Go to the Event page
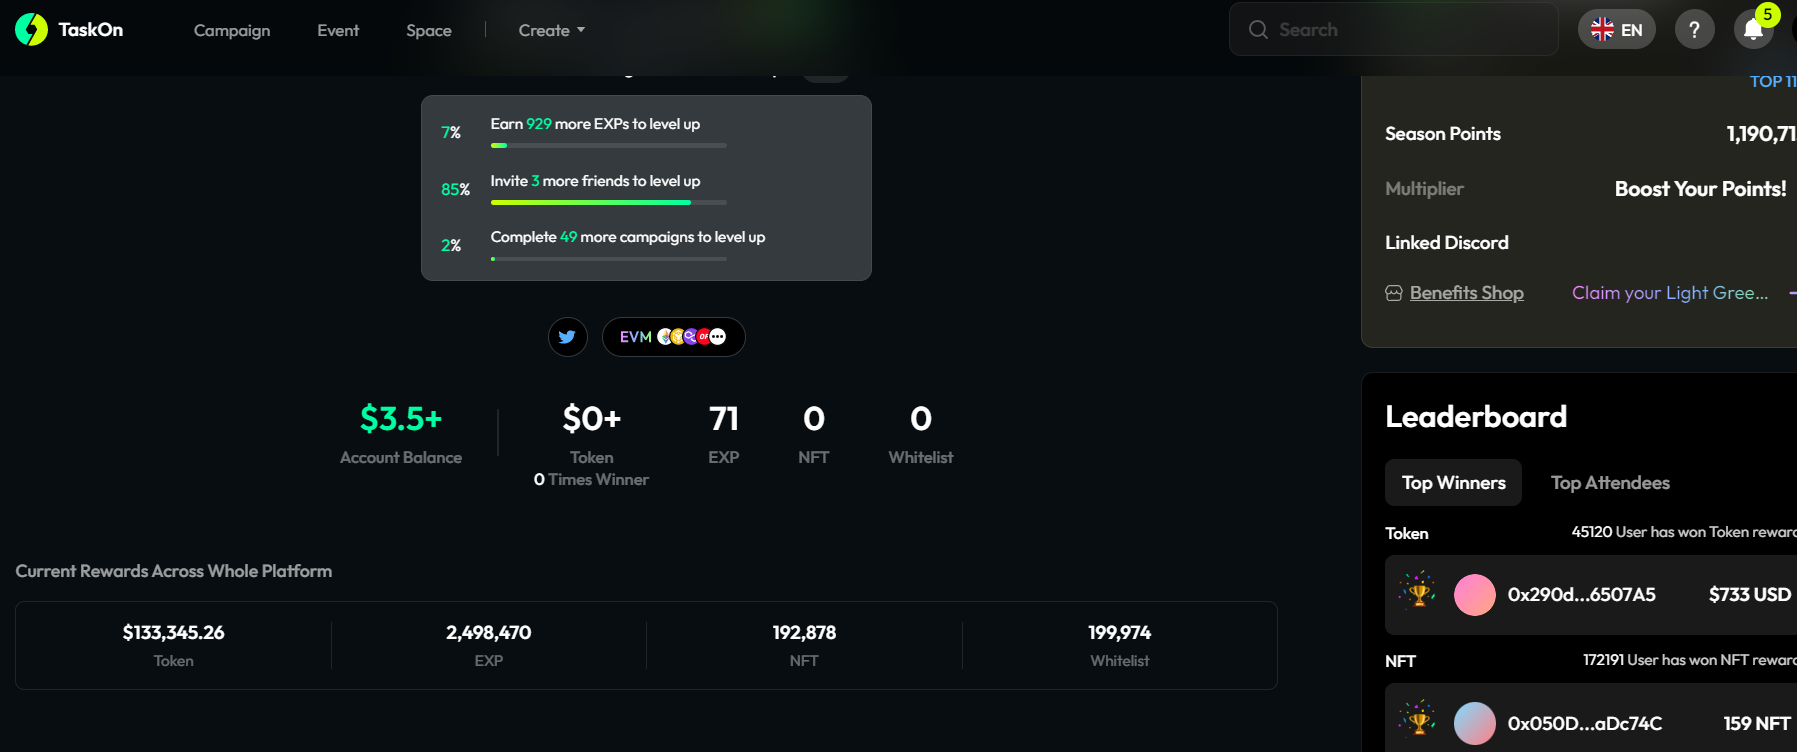 coord(338,30)
